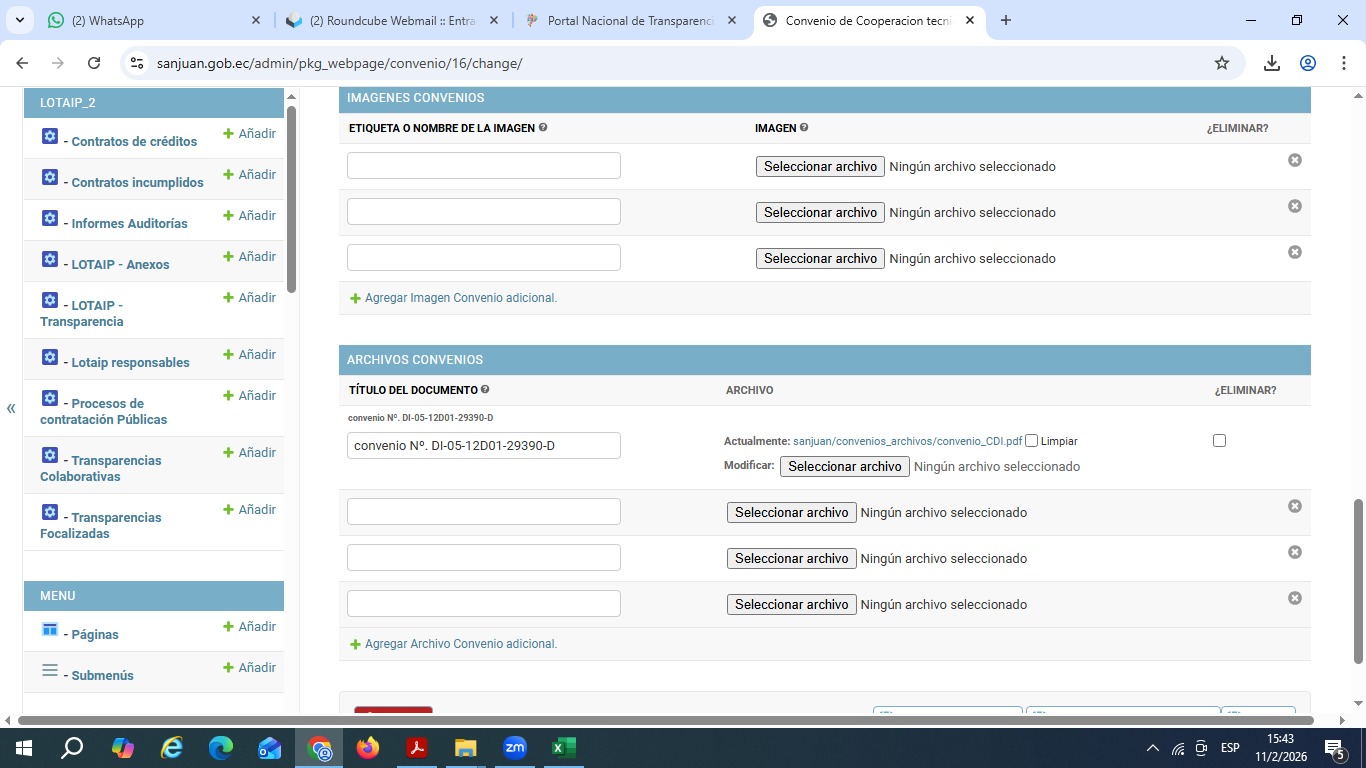This screenshot has height=768, width=1366.
Task: Bookmark this page with the star icon
Action: (x=1221, y=63)
